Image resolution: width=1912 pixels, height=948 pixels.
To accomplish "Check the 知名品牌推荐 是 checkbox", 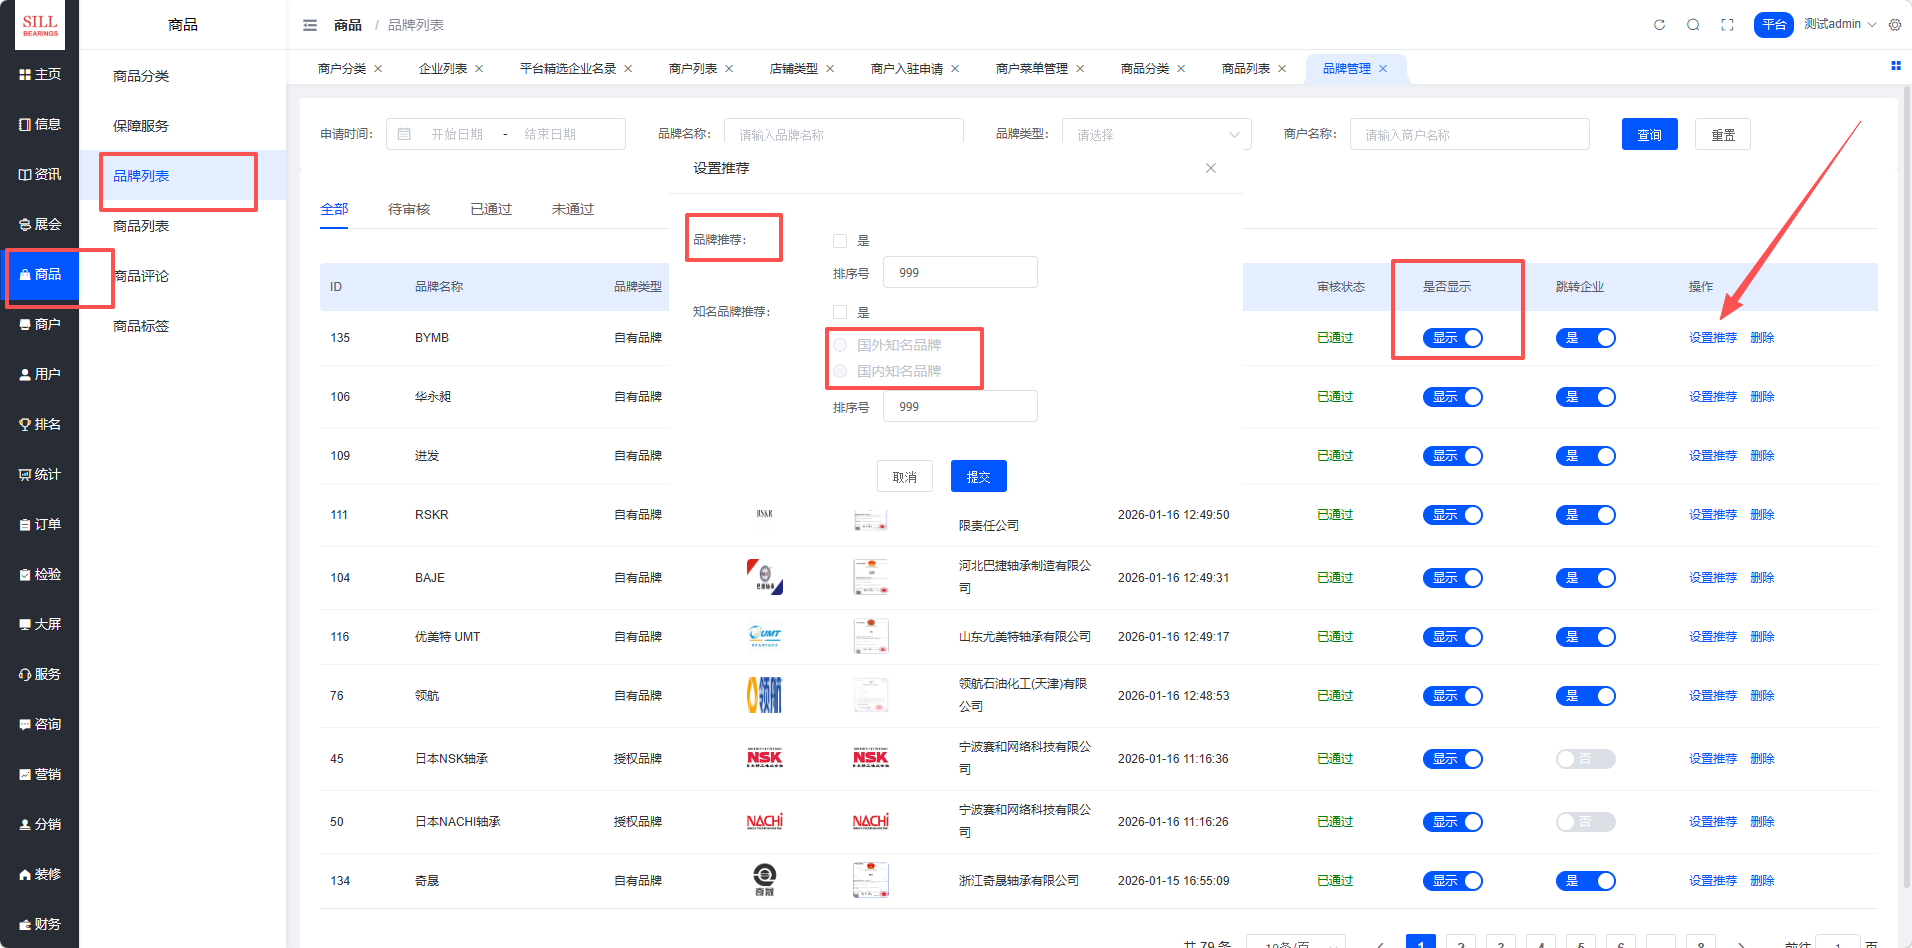I will [840, 312].
